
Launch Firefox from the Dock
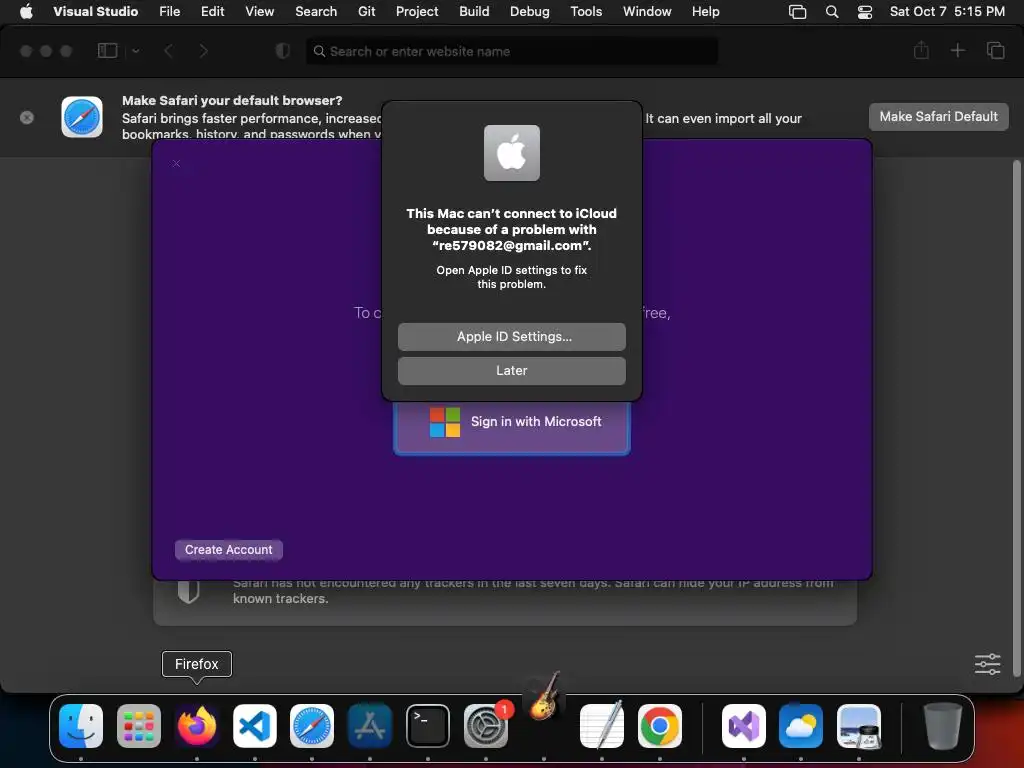click(197, 726)
